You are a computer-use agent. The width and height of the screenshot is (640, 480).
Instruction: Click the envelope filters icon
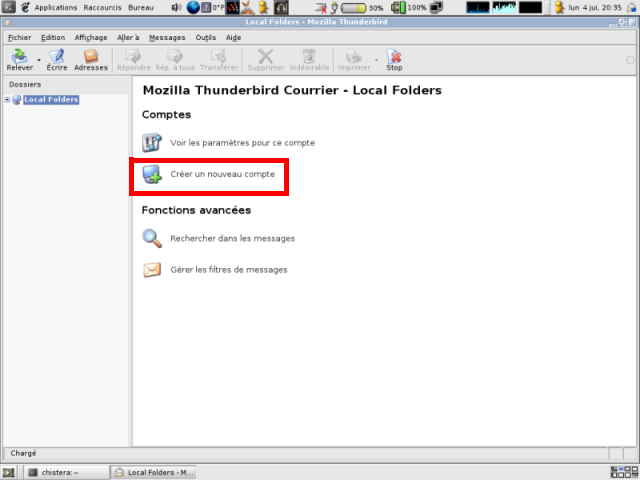click(152, 269)
